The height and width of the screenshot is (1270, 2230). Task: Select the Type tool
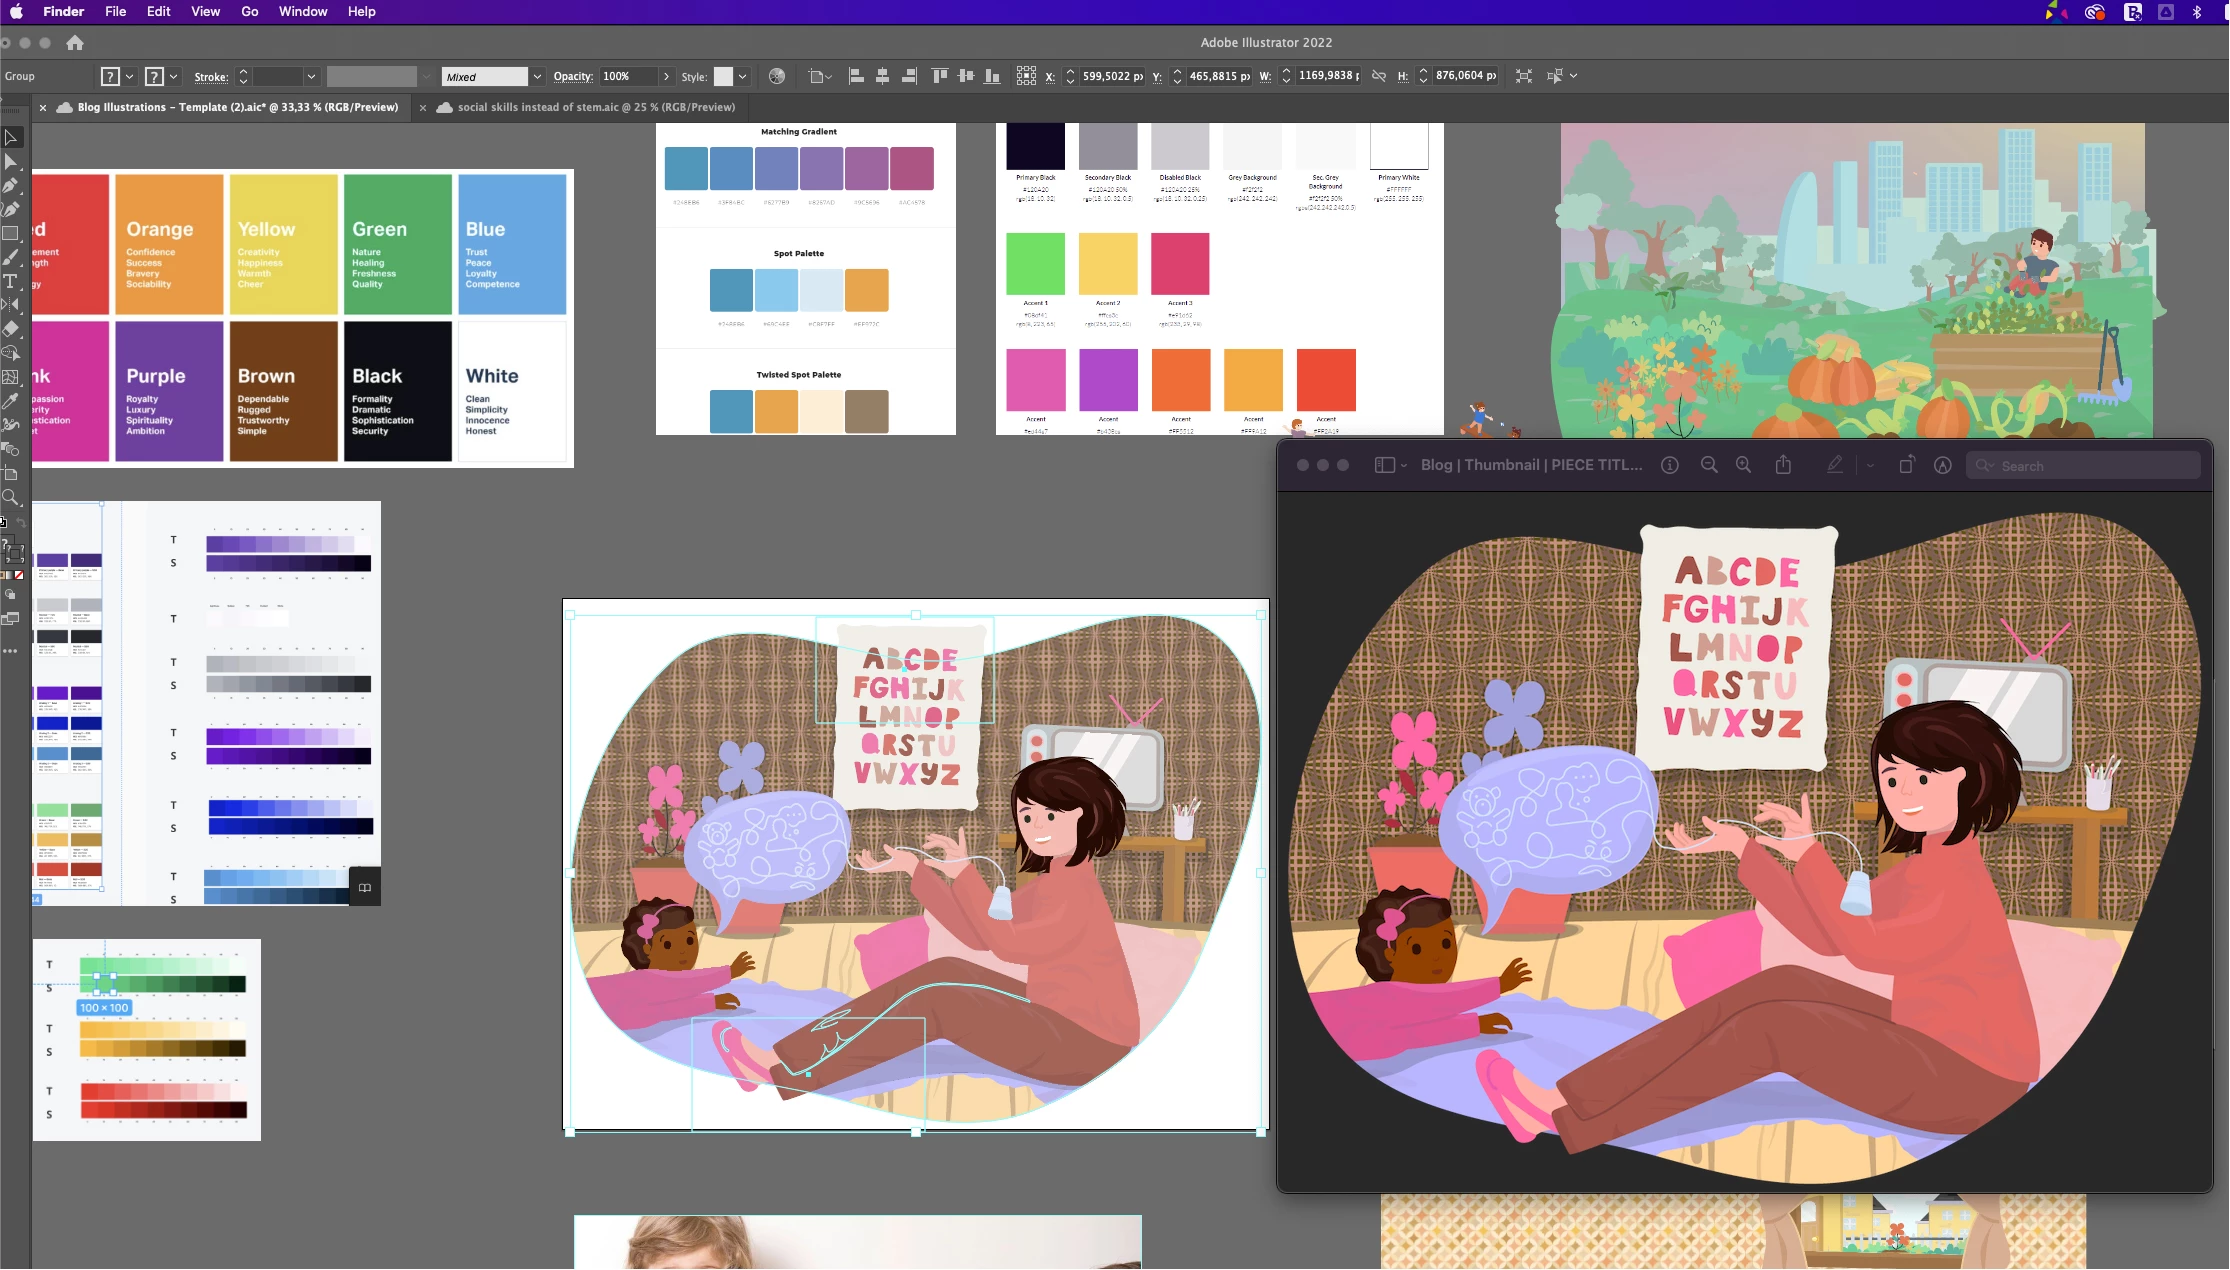[11, 282]
